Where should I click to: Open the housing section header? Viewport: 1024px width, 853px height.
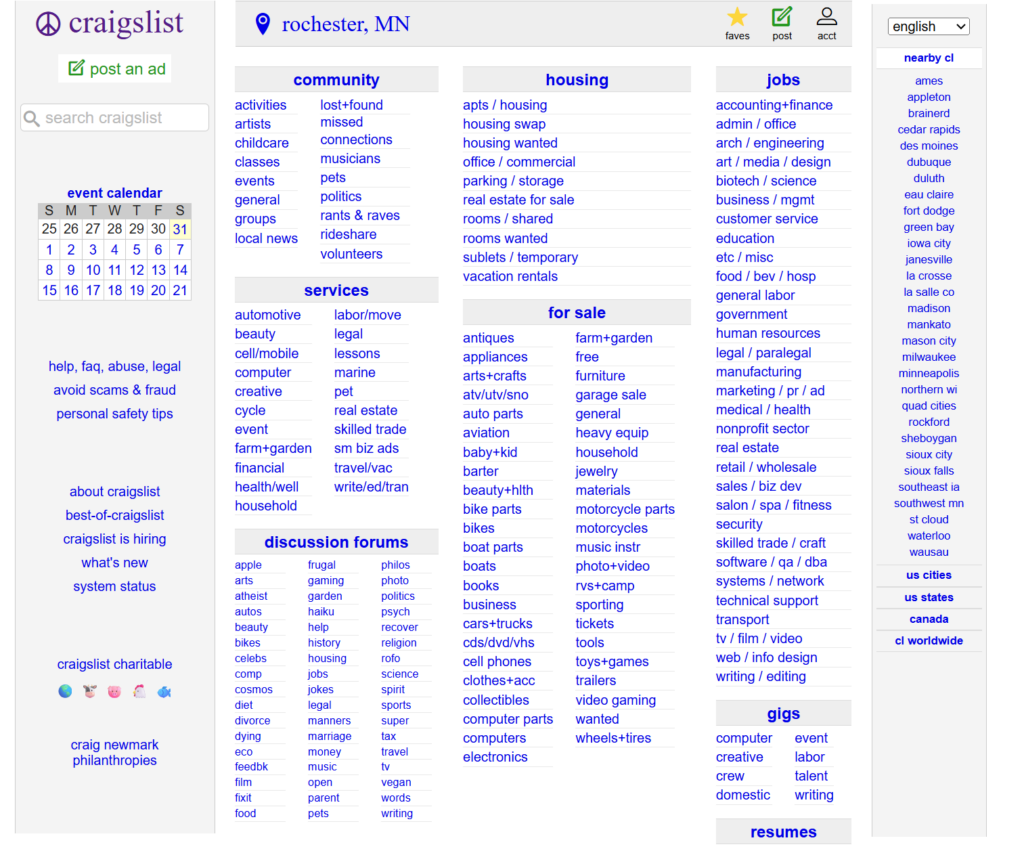click(576, 80)
